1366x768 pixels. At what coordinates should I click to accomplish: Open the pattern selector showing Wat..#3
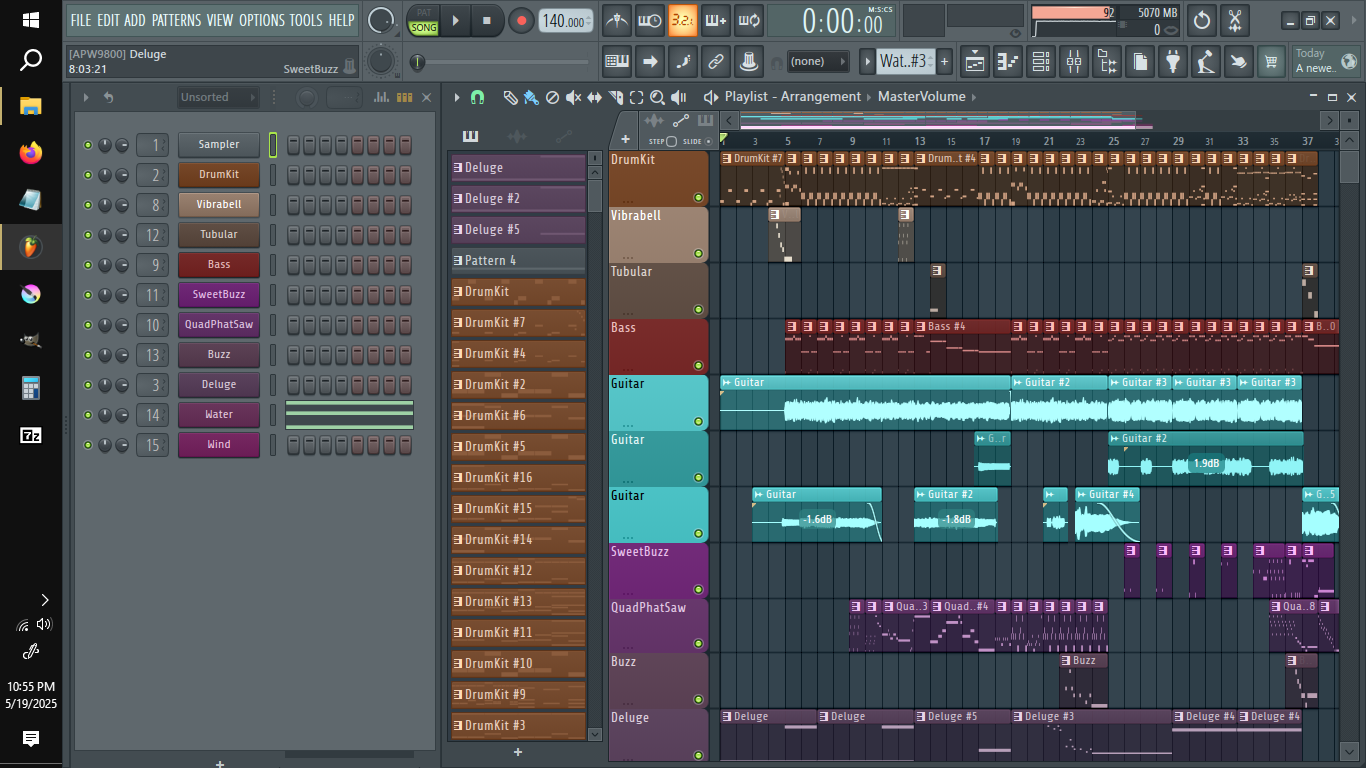tap(902, 62)
